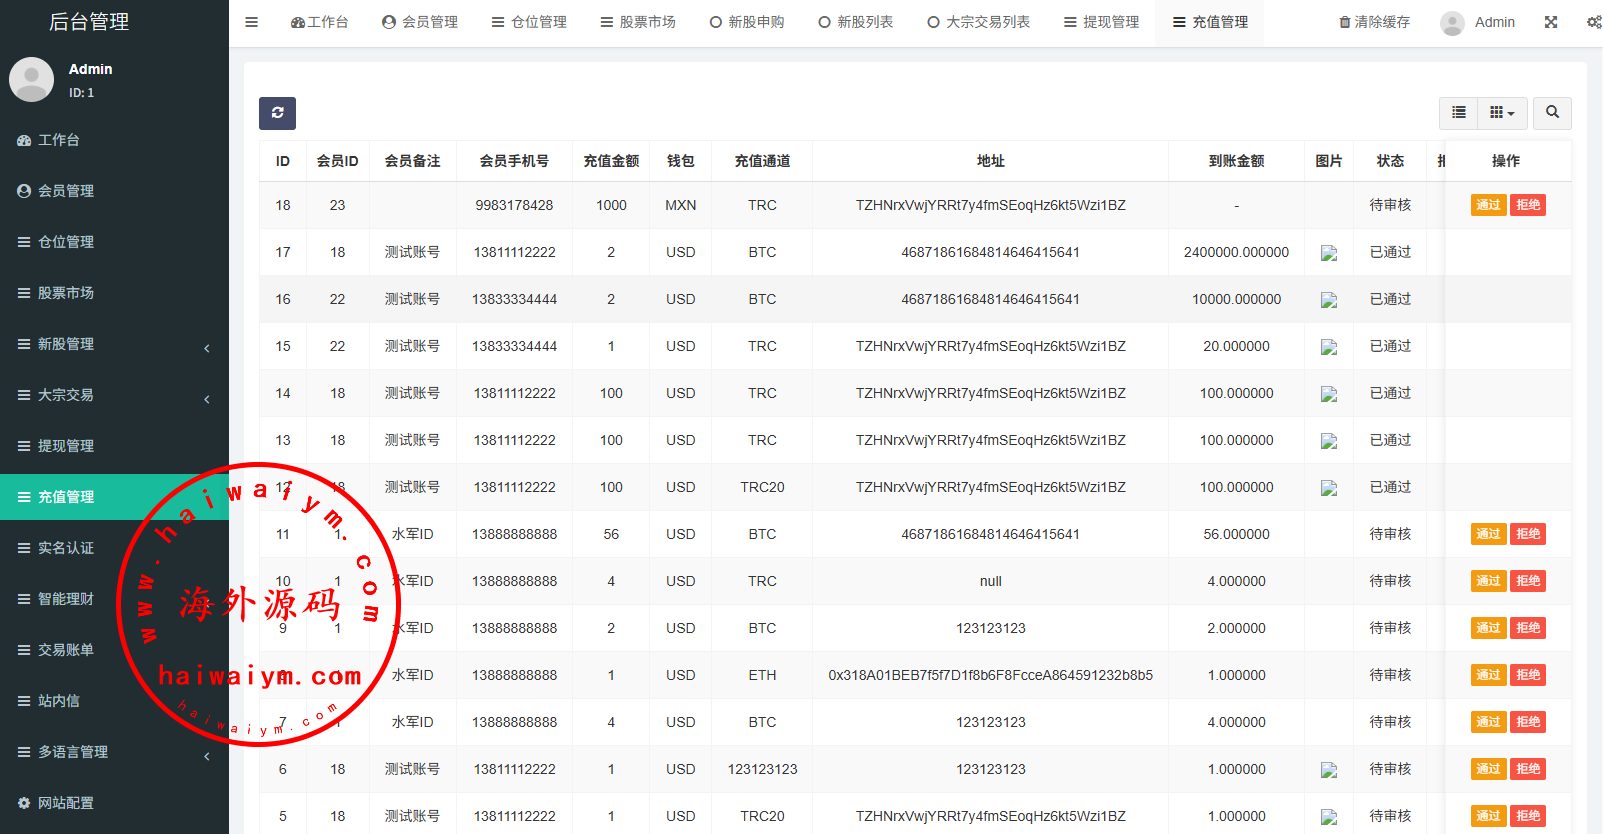
Task: Open image thumbnail in row ID 17
Action: [1328, 253]
